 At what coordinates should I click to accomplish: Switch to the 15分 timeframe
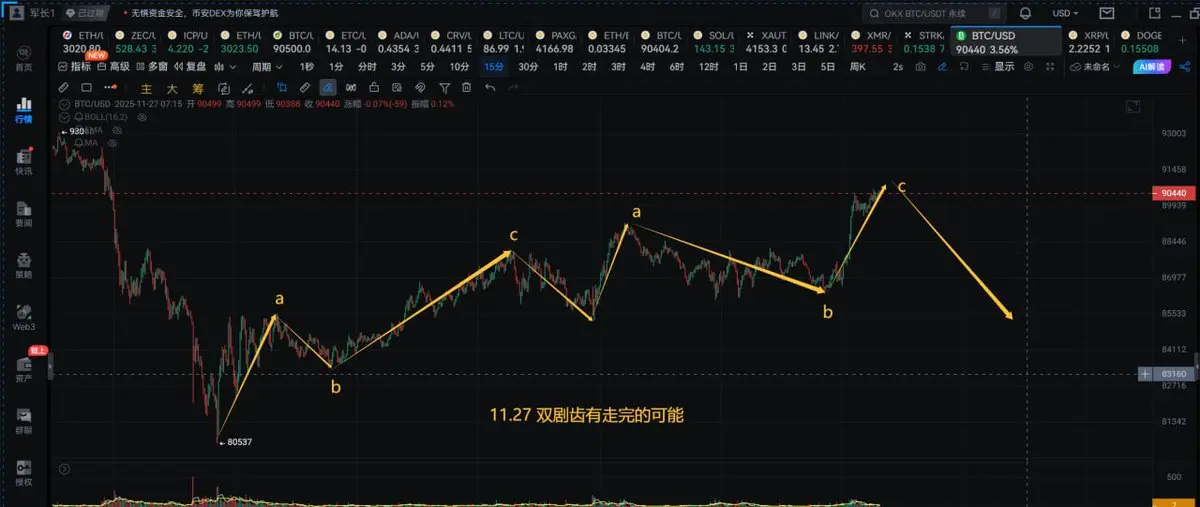(494, 66)
